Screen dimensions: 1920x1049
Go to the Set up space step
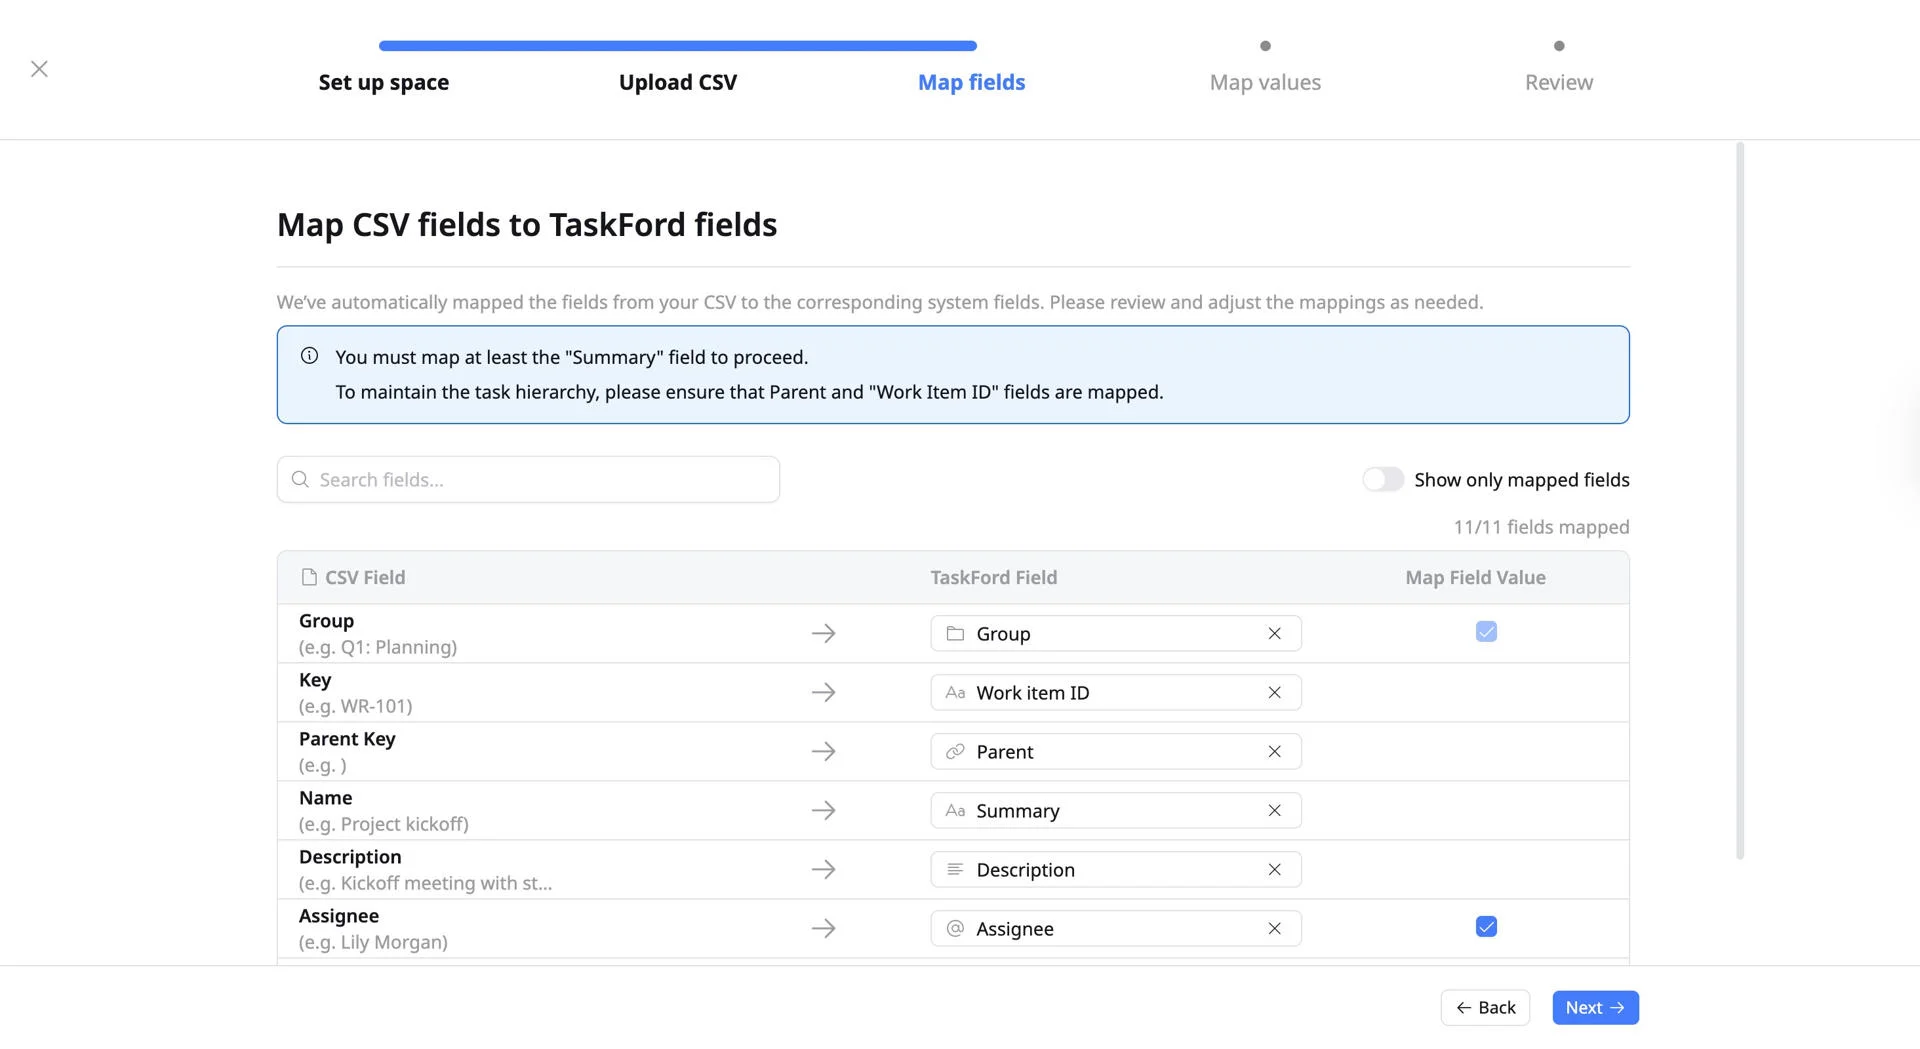(x=384, y=83)
